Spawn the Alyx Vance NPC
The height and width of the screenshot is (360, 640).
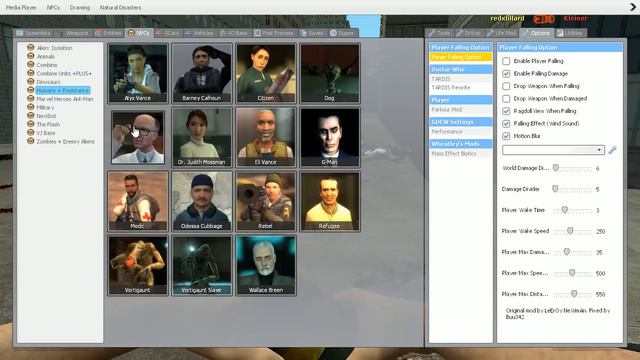138,73
